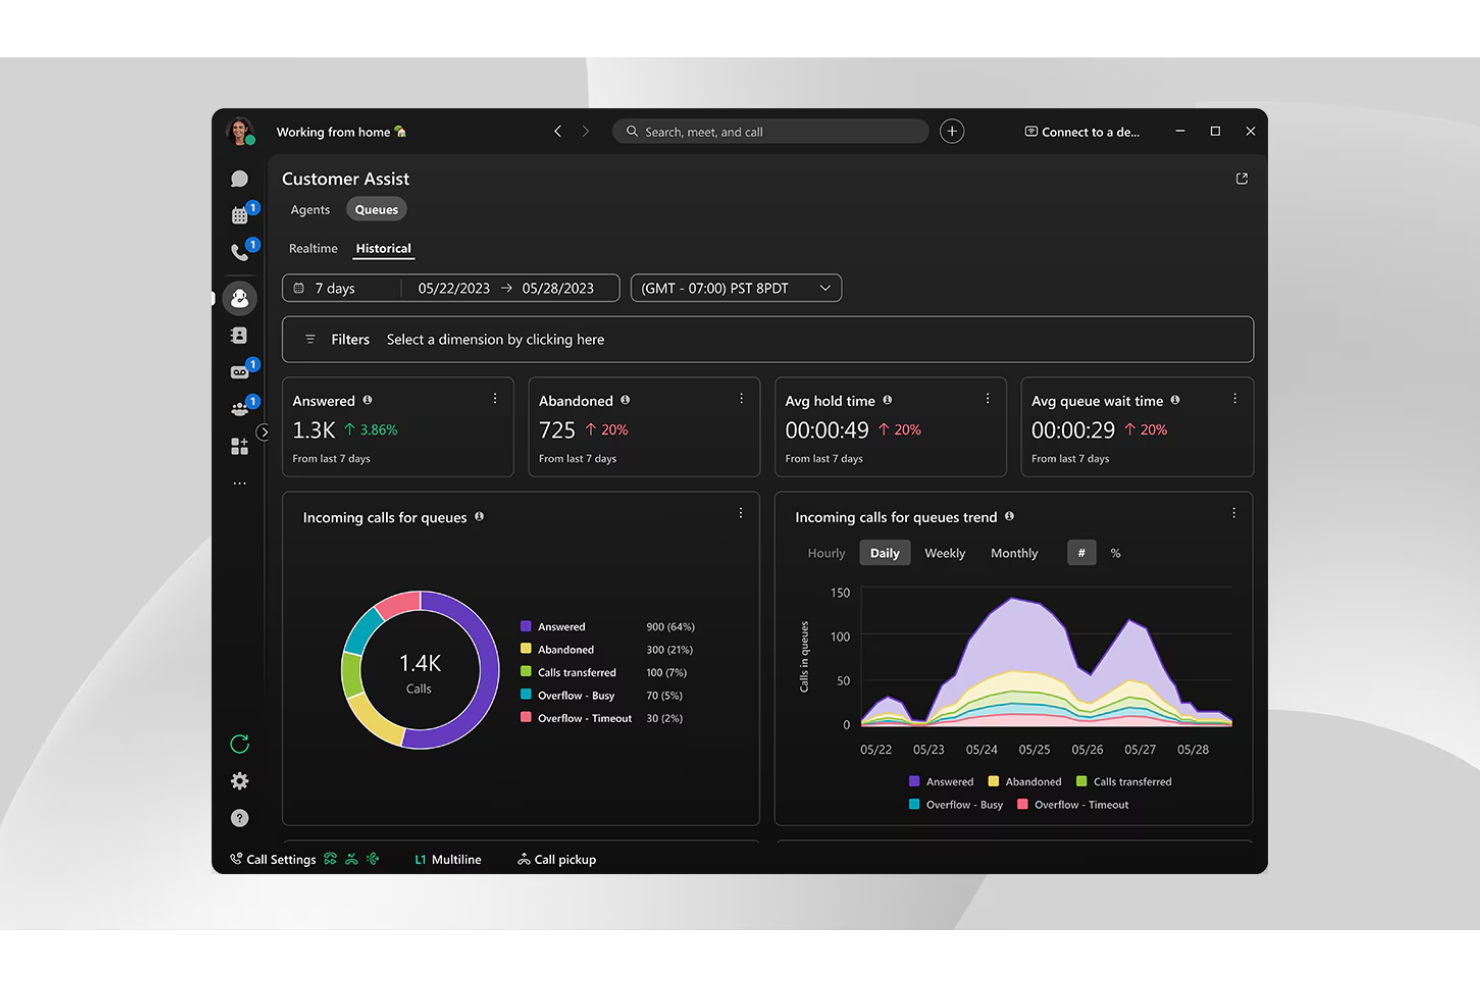Viewport: 1480px width, 987px height.
Task: Open the Filters dimension selector
Action: 495,339
